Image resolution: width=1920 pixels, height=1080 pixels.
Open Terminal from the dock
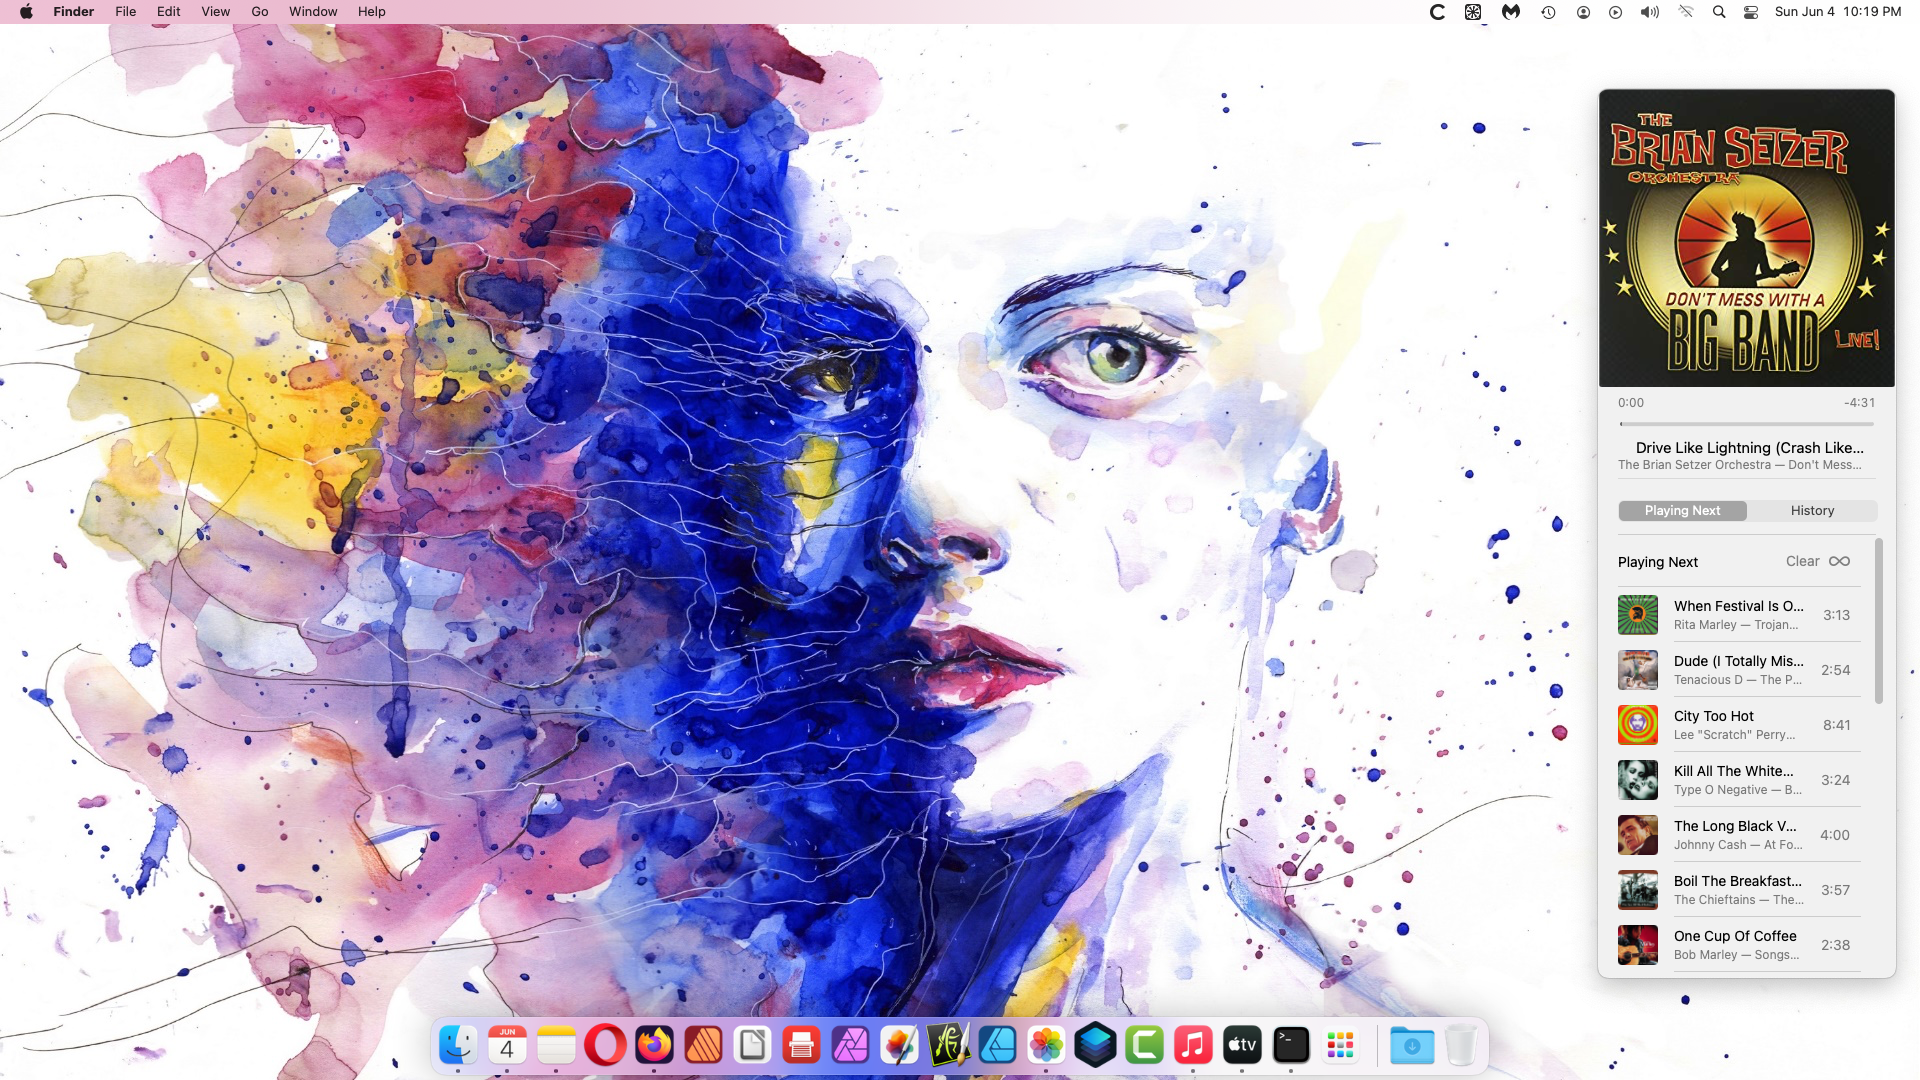click(1291, 1046)
